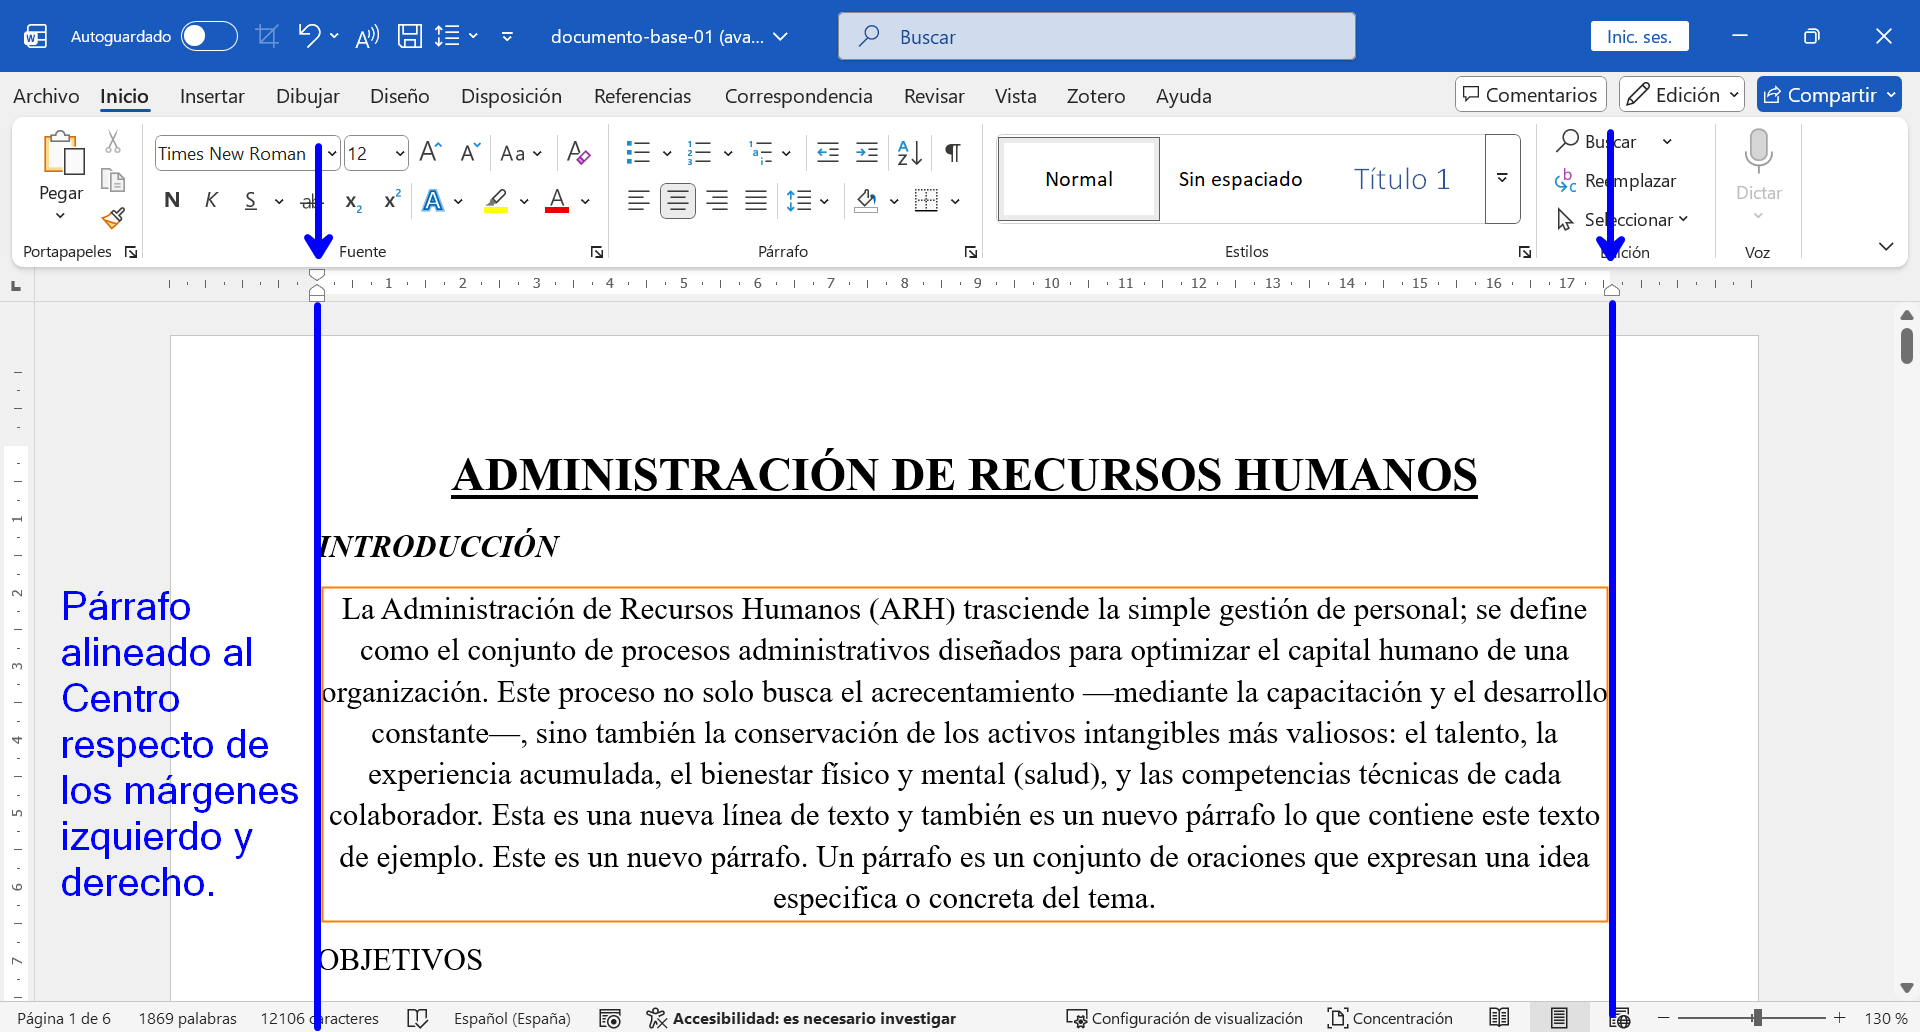Justify the paragraph text

756,200
